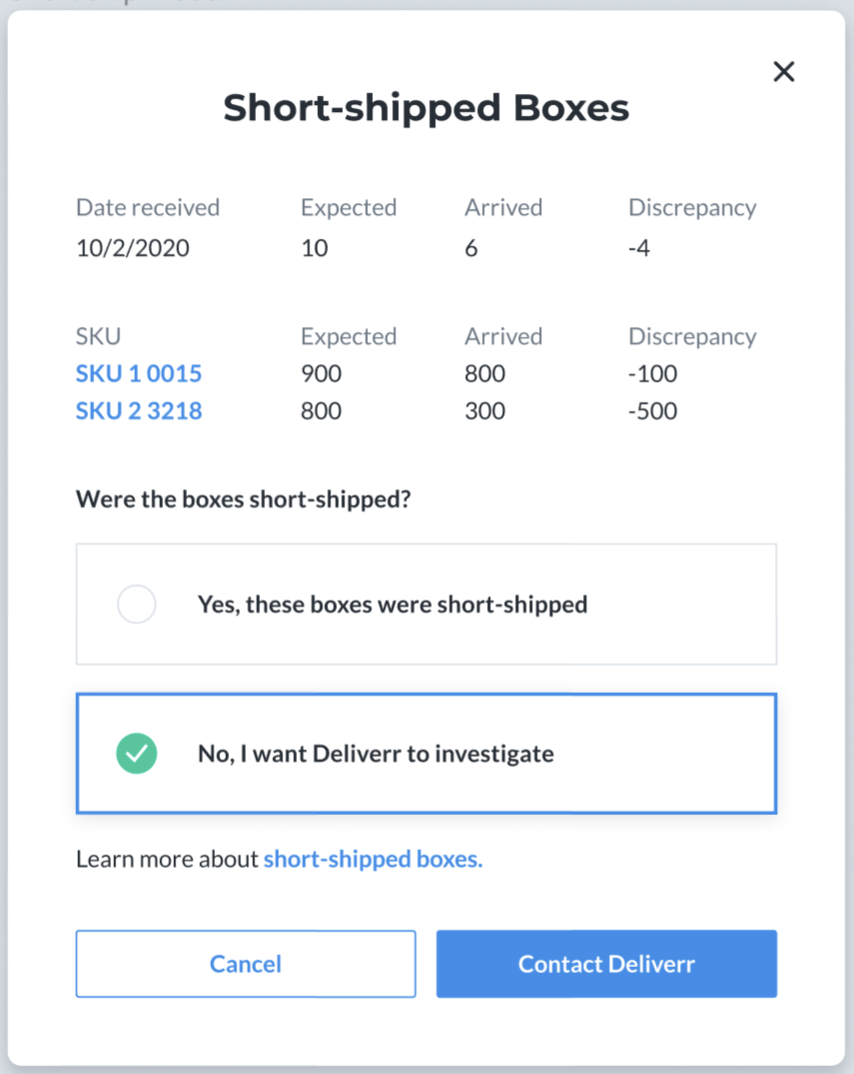The image size is (854, 1074).
Task: Click the expected quantity 900
Action: point(321,373)
